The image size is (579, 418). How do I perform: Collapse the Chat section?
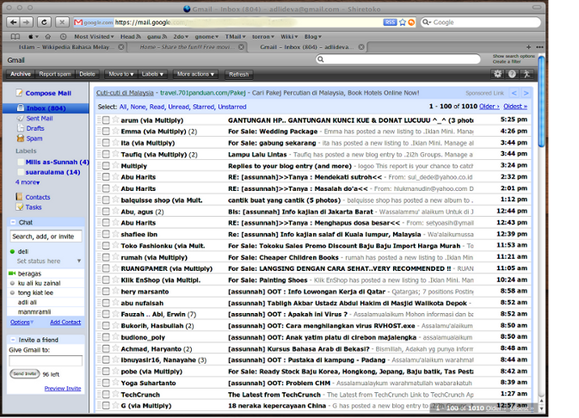pos(13,222)
